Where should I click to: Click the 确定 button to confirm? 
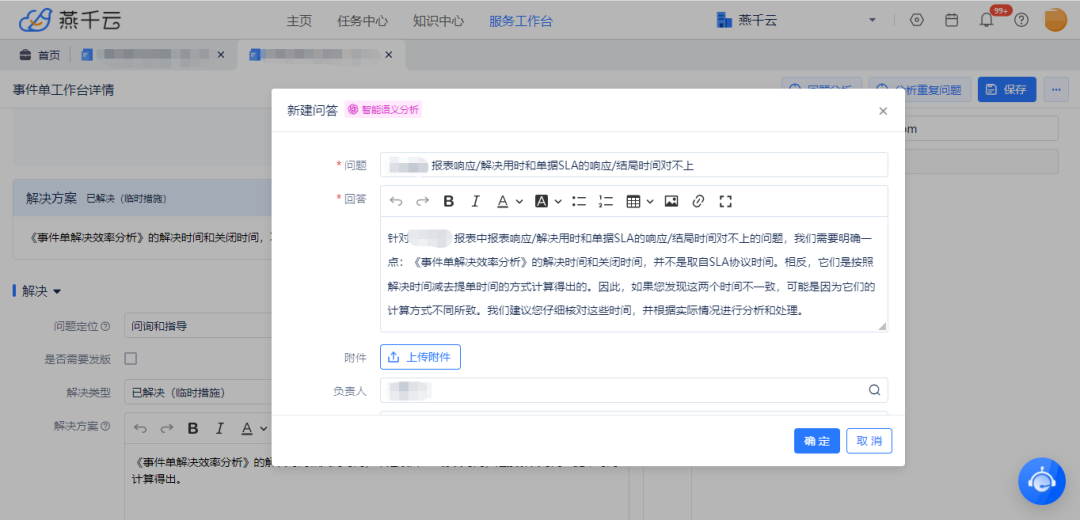point(816,441)
